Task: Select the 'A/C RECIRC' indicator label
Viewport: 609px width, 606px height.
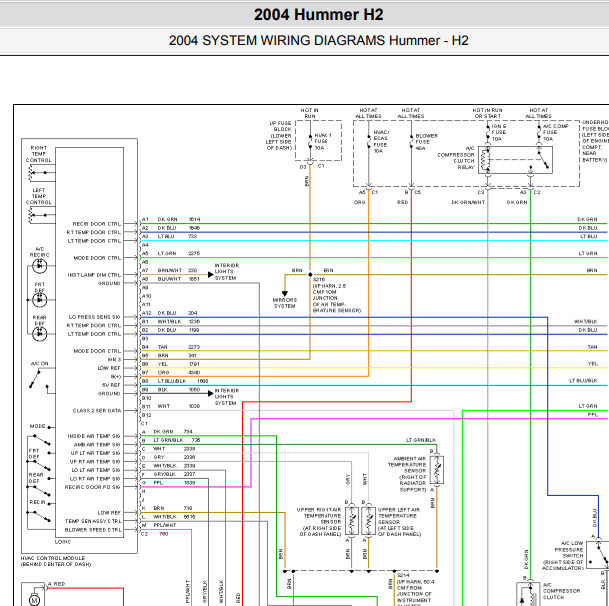Action: click(40, 252)
